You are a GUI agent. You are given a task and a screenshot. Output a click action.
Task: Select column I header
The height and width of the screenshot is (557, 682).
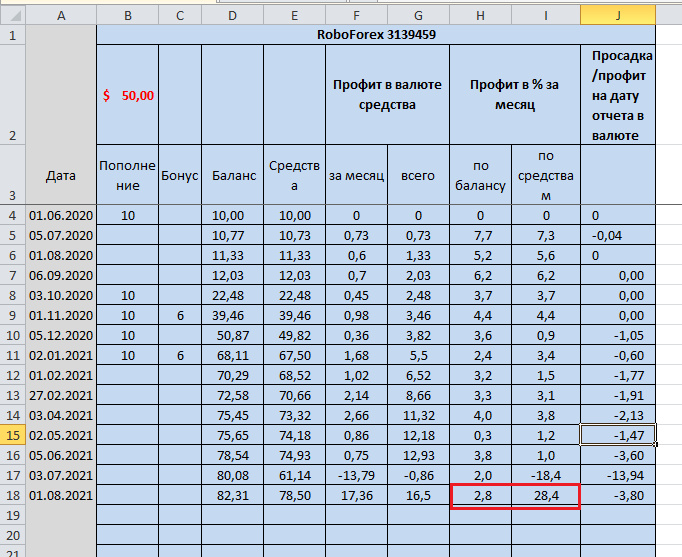click(x=546, y=16)
